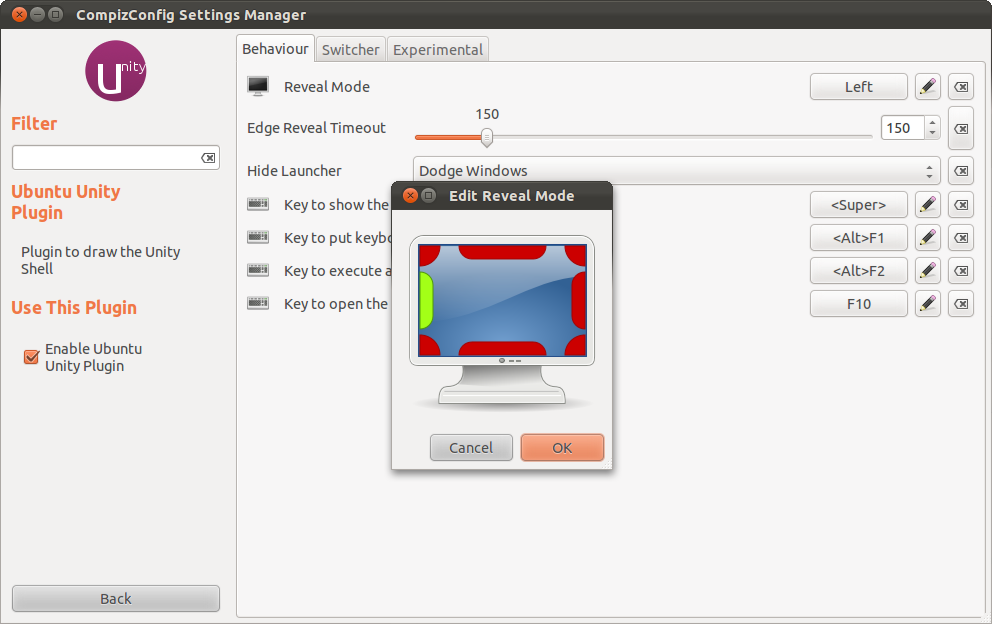Toggle the bottom-right corner region on monitor
This screenshot has height=624, width=992.
click(x=576, y=346)
